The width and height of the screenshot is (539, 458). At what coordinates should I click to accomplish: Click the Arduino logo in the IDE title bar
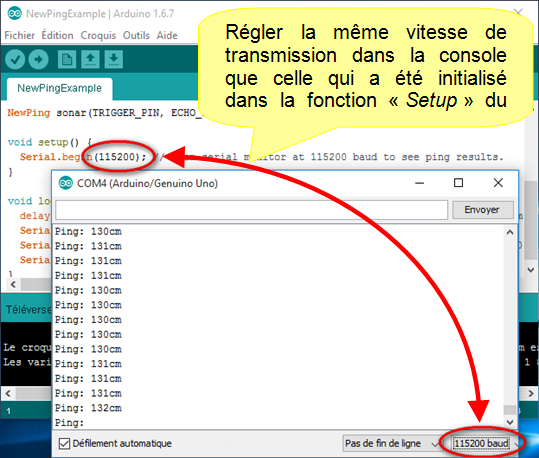coord(14,14)
